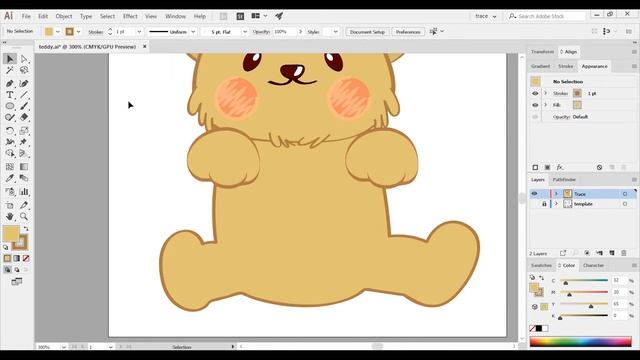Switch to the Swatches tab

tap(541, 265)
